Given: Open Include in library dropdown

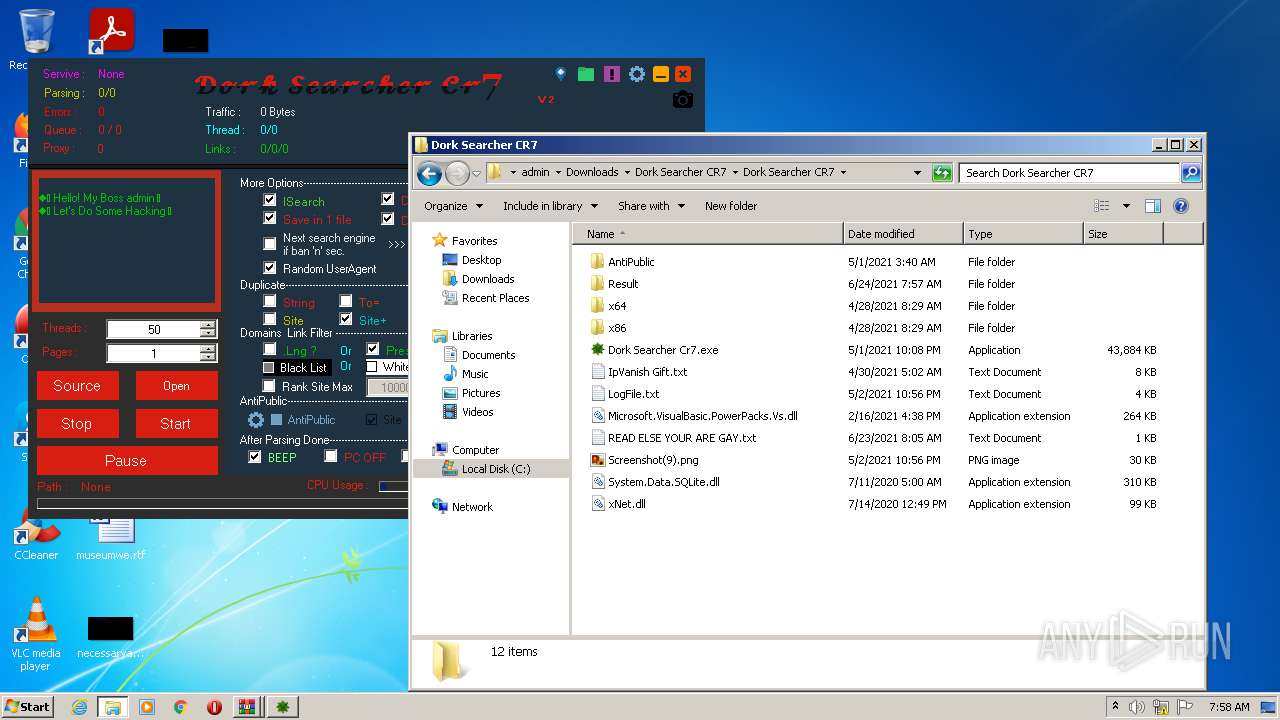Looking at the screenshot, I should point(550,206).
